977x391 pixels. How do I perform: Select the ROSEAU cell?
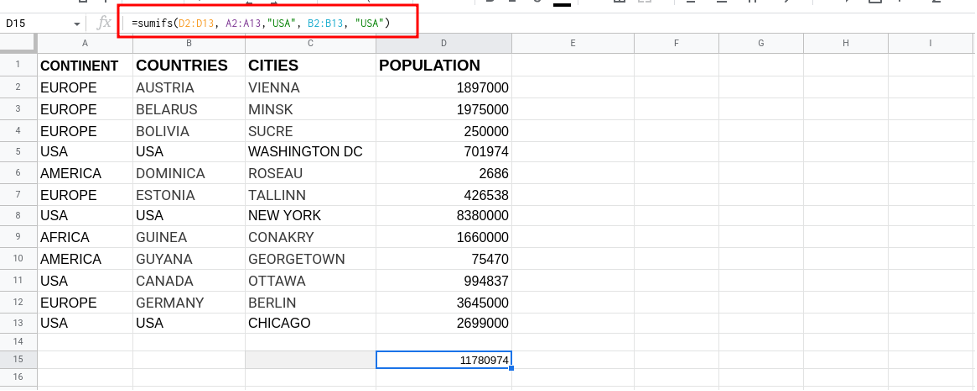[310, 173]
